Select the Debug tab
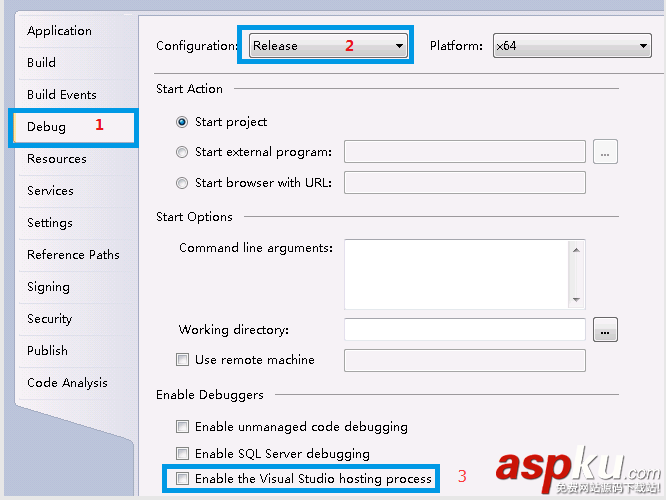 click(x=73, y=127)
